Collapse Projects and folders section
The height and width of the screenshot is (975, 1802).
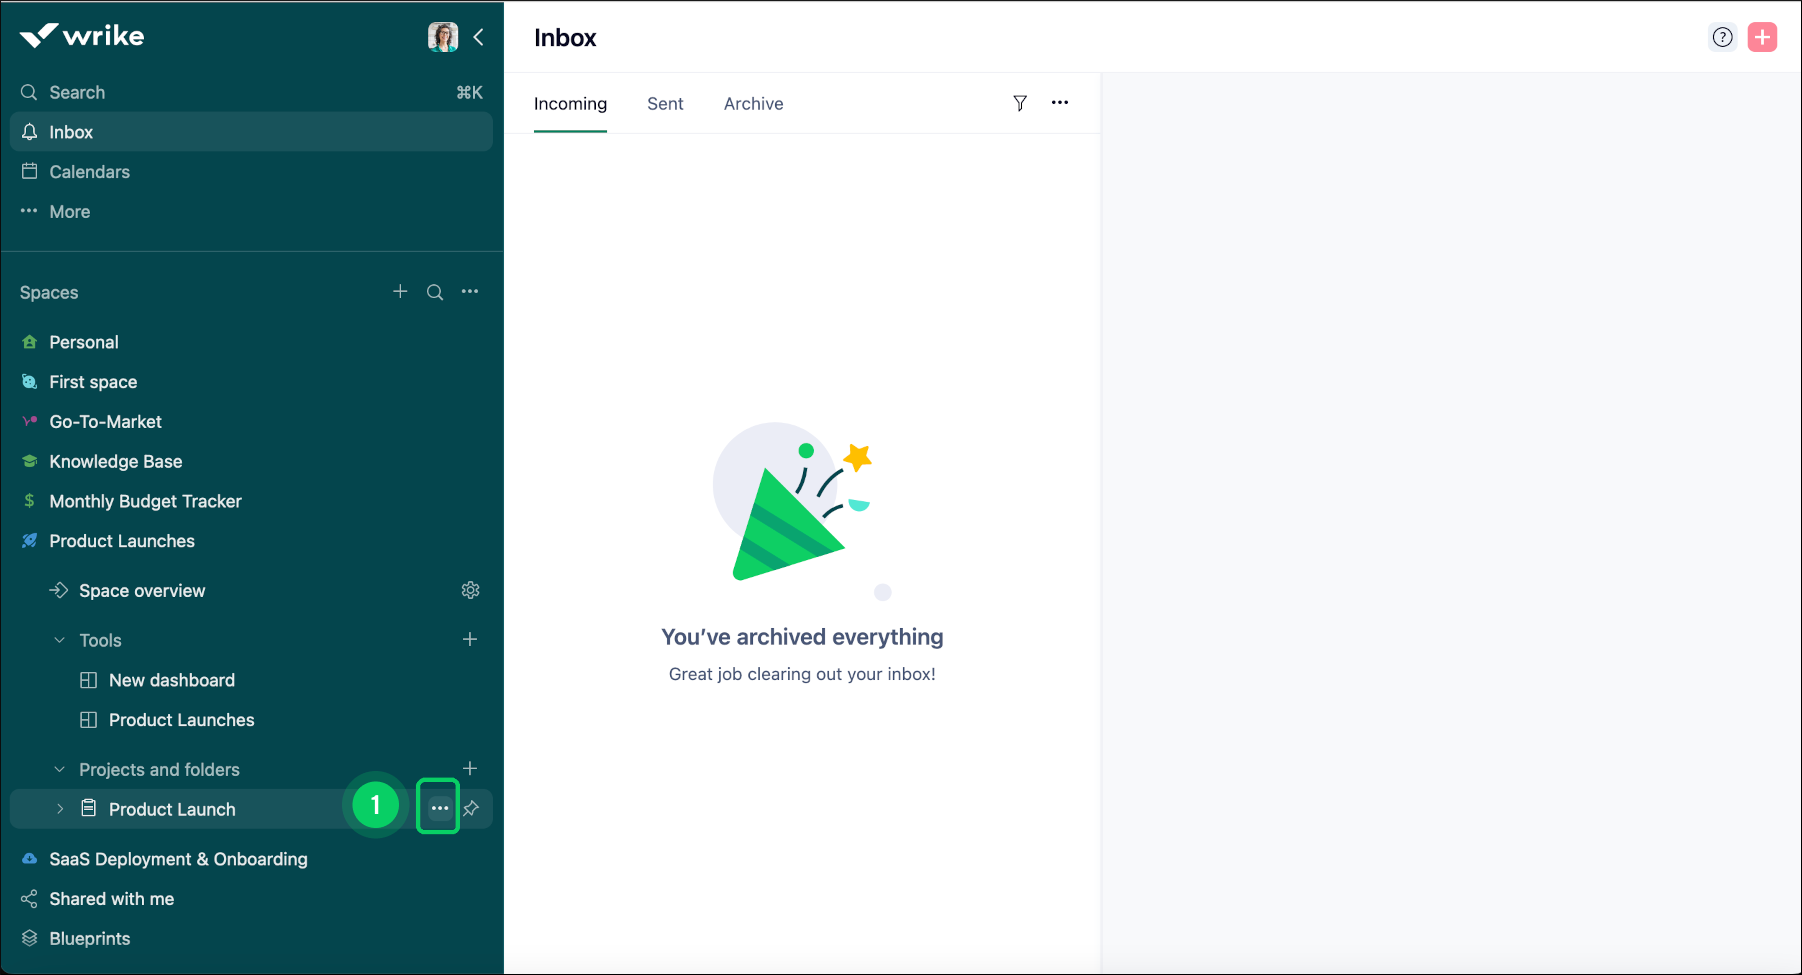[59, 769]
